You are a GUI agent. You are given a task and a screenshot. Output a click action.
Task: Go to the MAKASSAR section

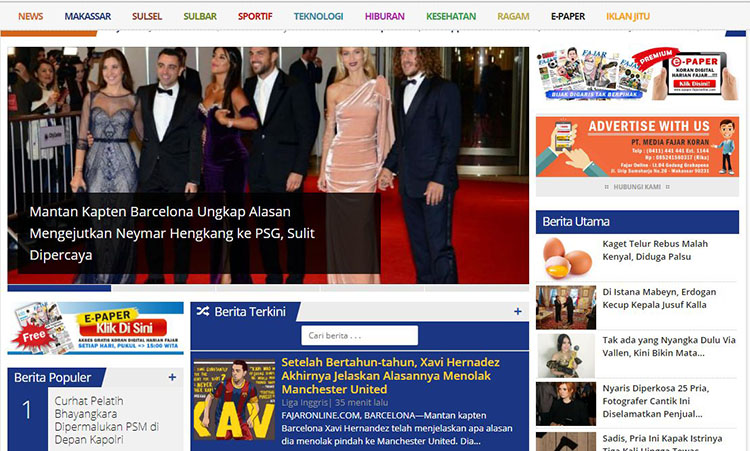pyautogui.click(x=88, y=16)
